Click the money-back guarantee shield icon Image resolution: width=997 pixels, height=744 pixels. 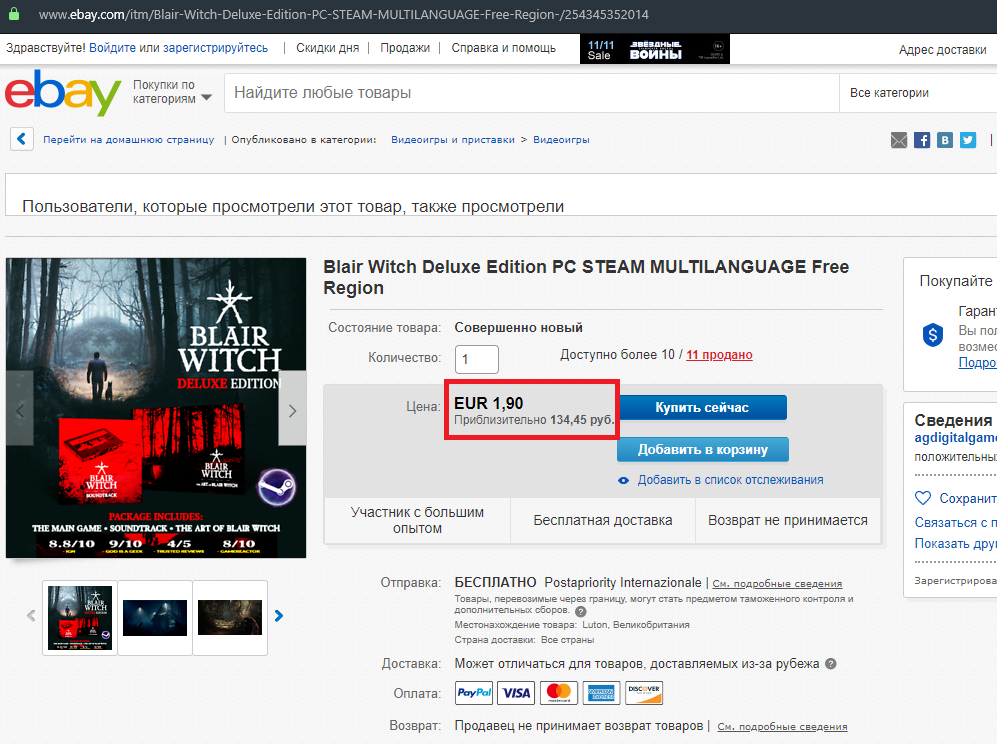pyautogui.click(x=933, y=334)
